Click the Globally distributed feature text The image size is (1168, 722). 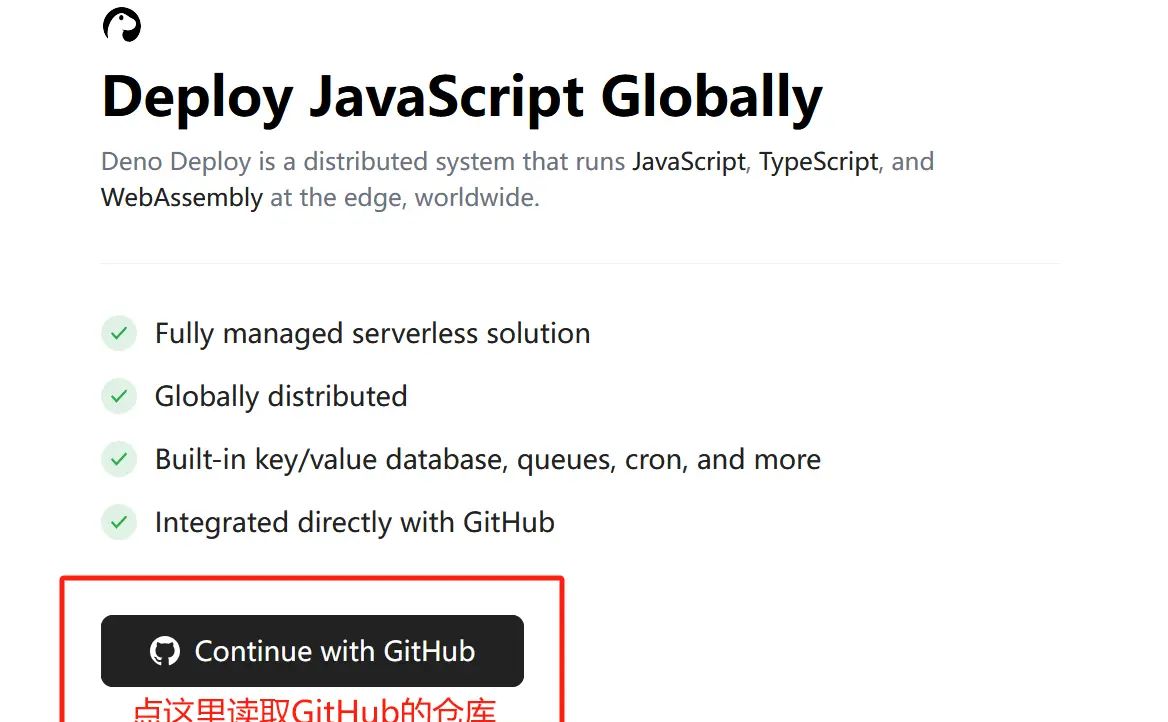pos(281,396)
